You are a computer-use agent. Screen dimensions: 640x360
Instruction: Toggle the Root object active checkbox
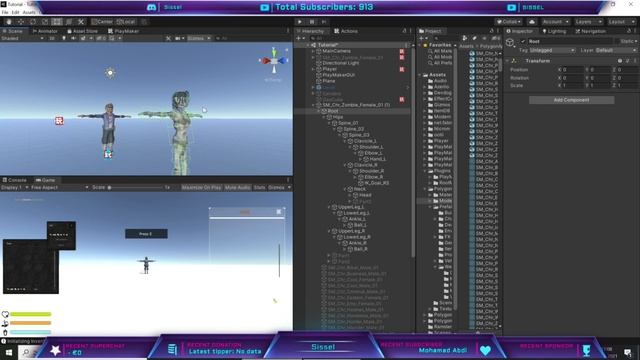523,41
